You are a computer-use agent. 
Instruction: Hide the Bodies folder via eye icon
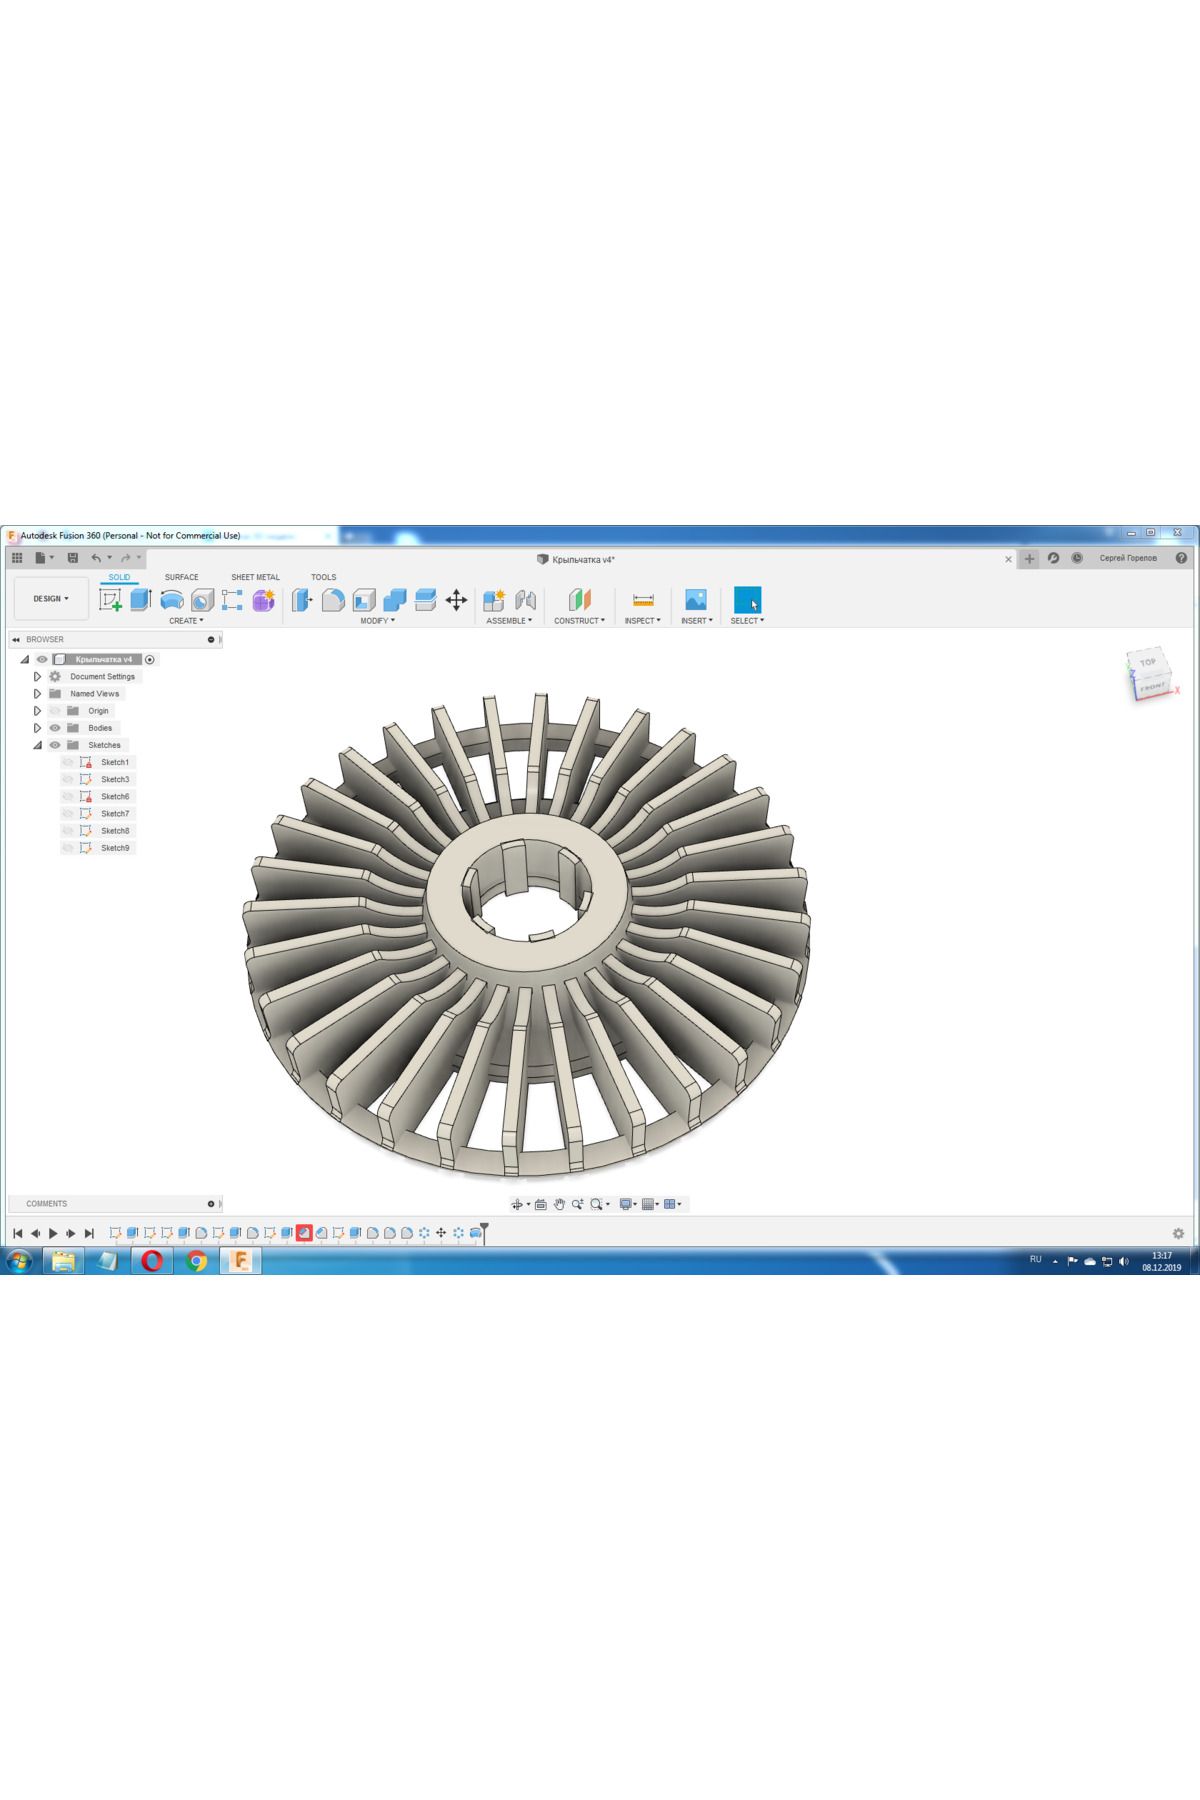tap(55, 728)
